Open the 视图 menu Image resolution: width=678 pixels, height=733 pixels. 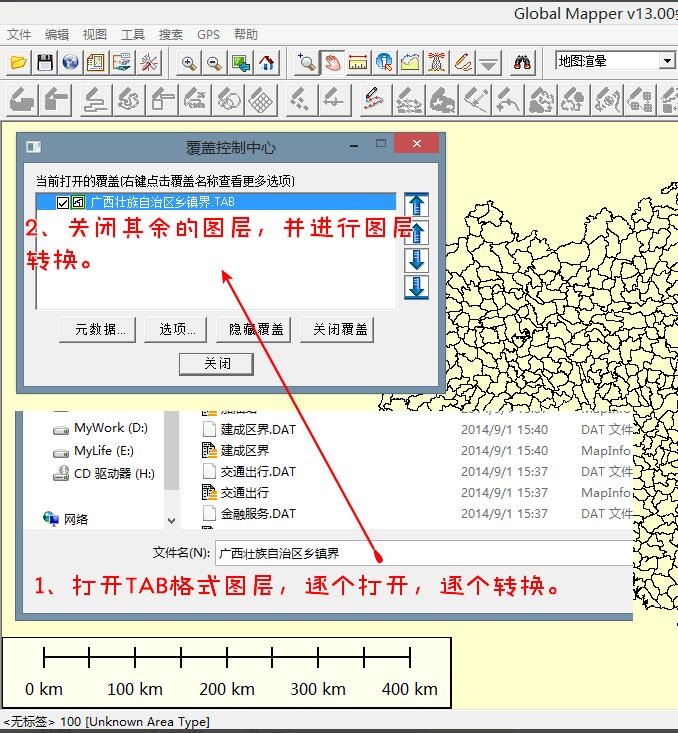tap(95, 35)
